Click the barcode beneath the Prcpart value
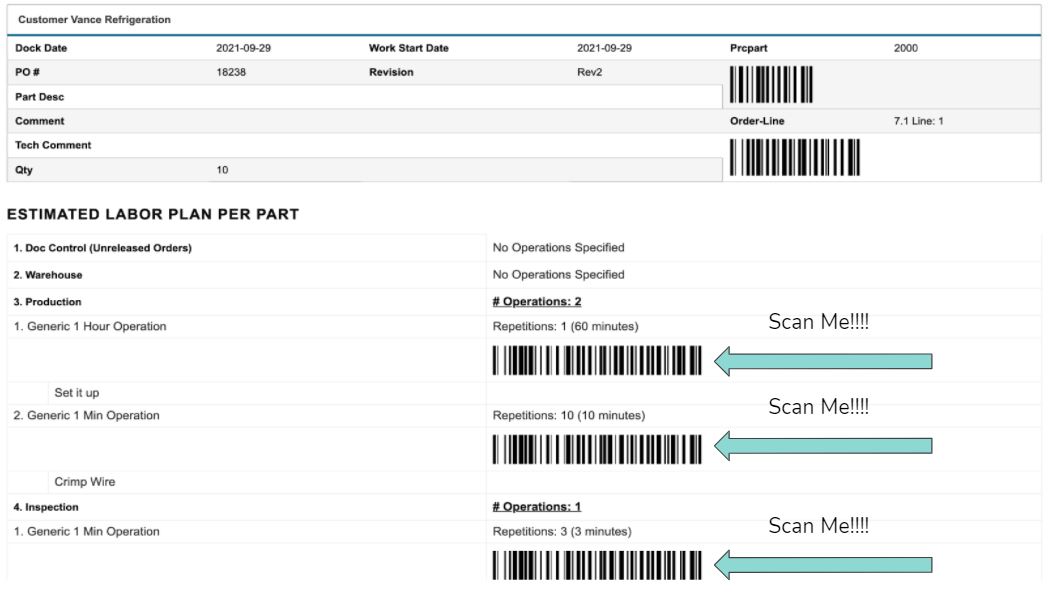 click(771, 84)
